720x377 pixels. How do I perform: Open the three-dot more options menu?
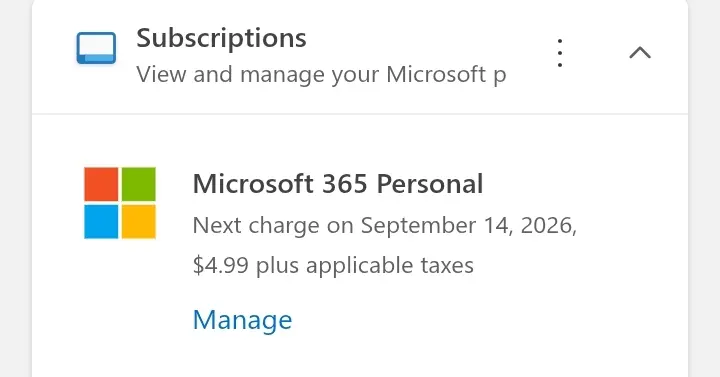[559, 53]
